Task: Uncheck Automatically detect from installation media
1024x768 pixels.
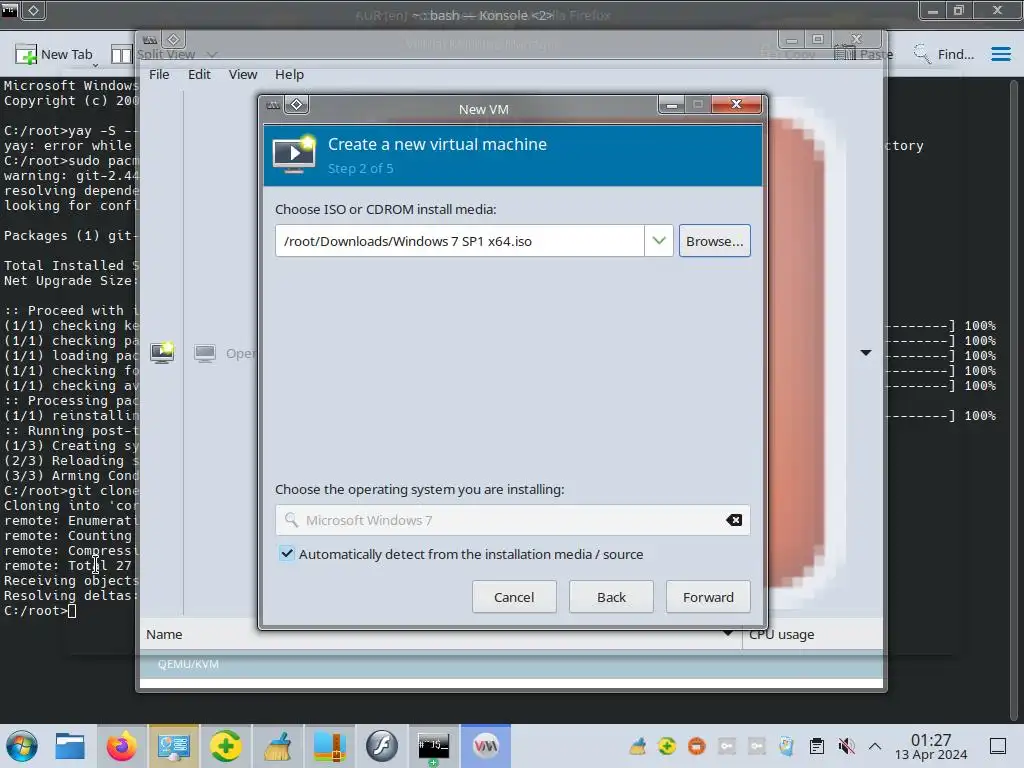Action: click(287, 554)
